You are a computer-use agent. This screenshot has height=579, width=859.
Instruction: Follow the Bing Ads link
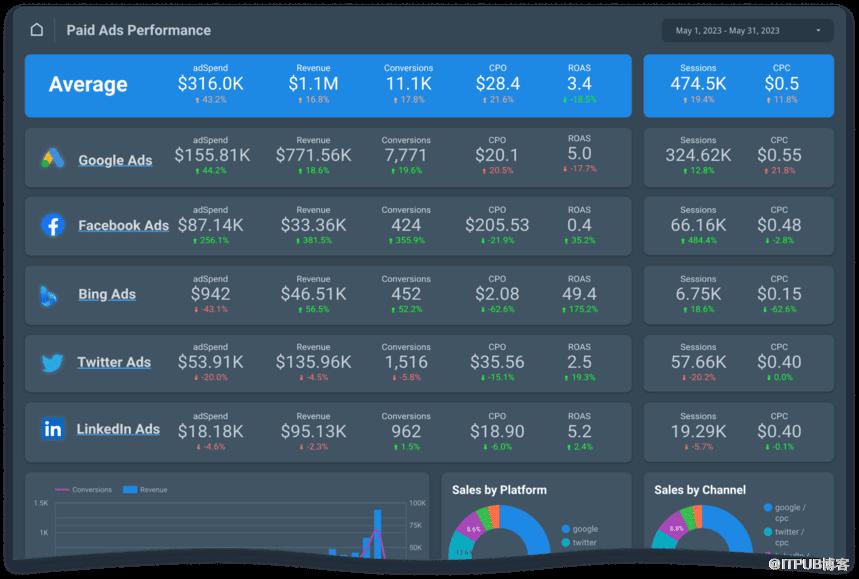click(x=107, y=294)
